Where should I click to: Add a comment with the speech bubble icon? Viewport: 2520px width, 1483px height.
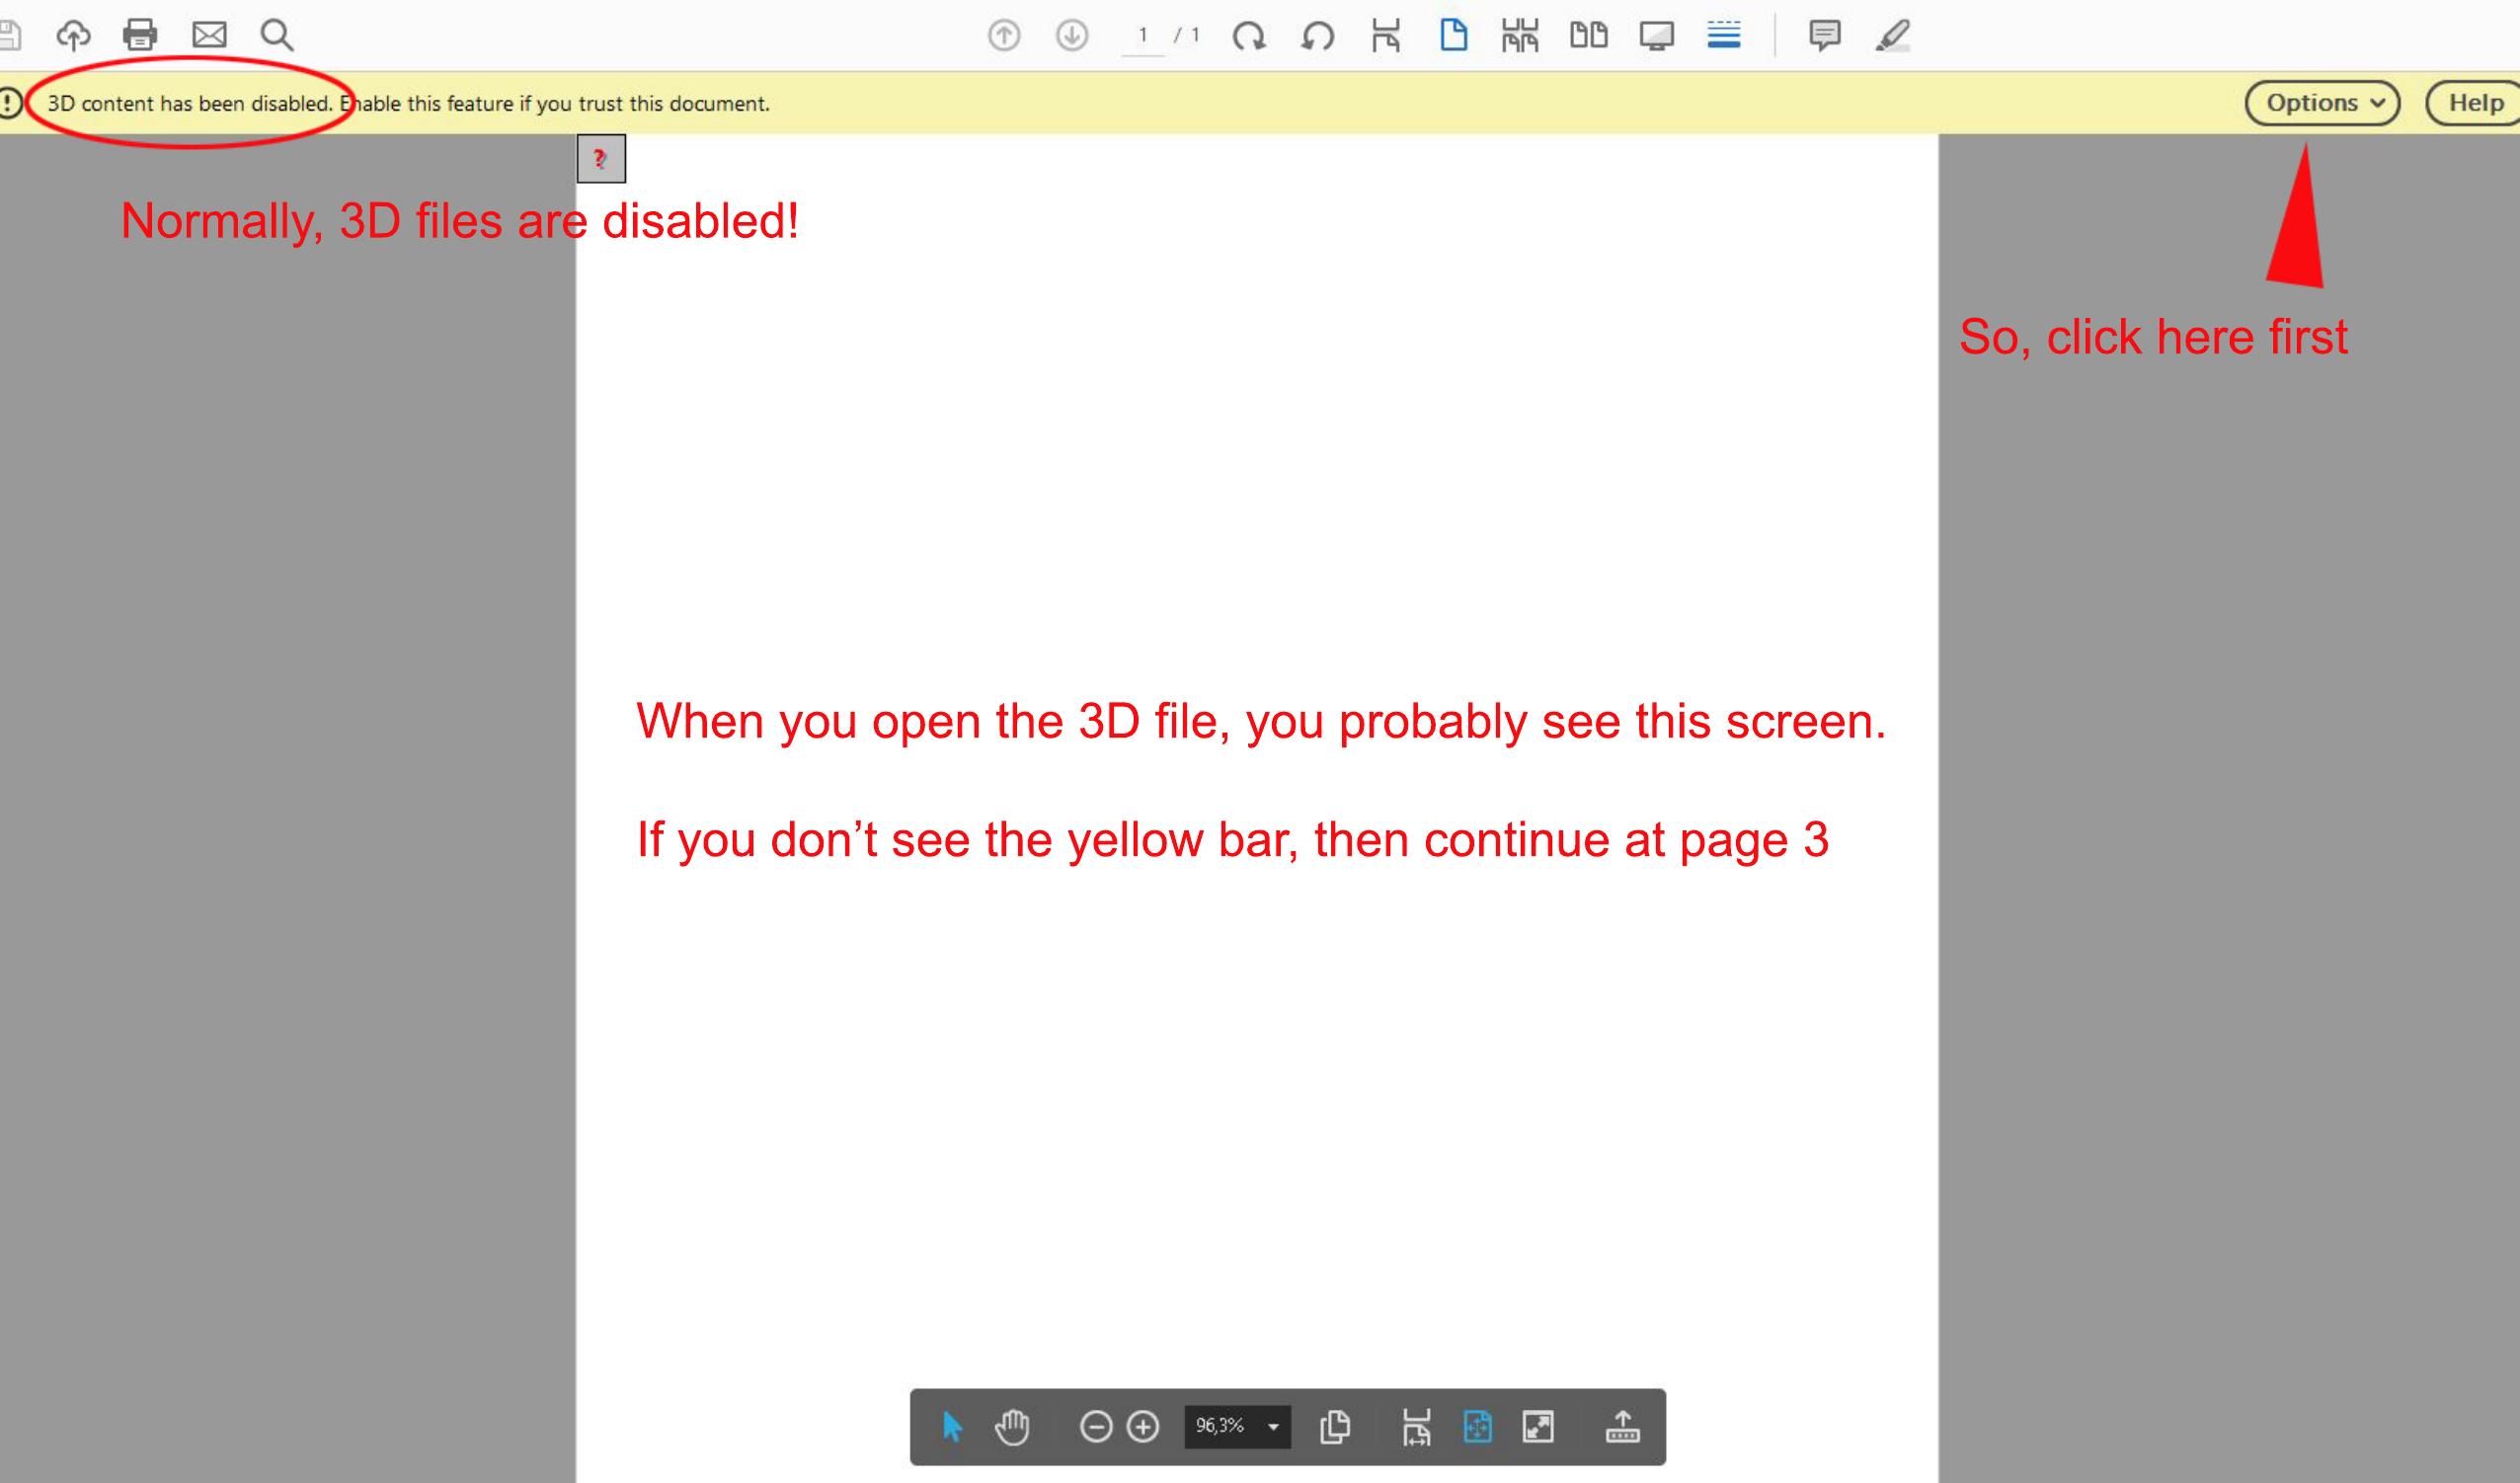coord(1824,35)
